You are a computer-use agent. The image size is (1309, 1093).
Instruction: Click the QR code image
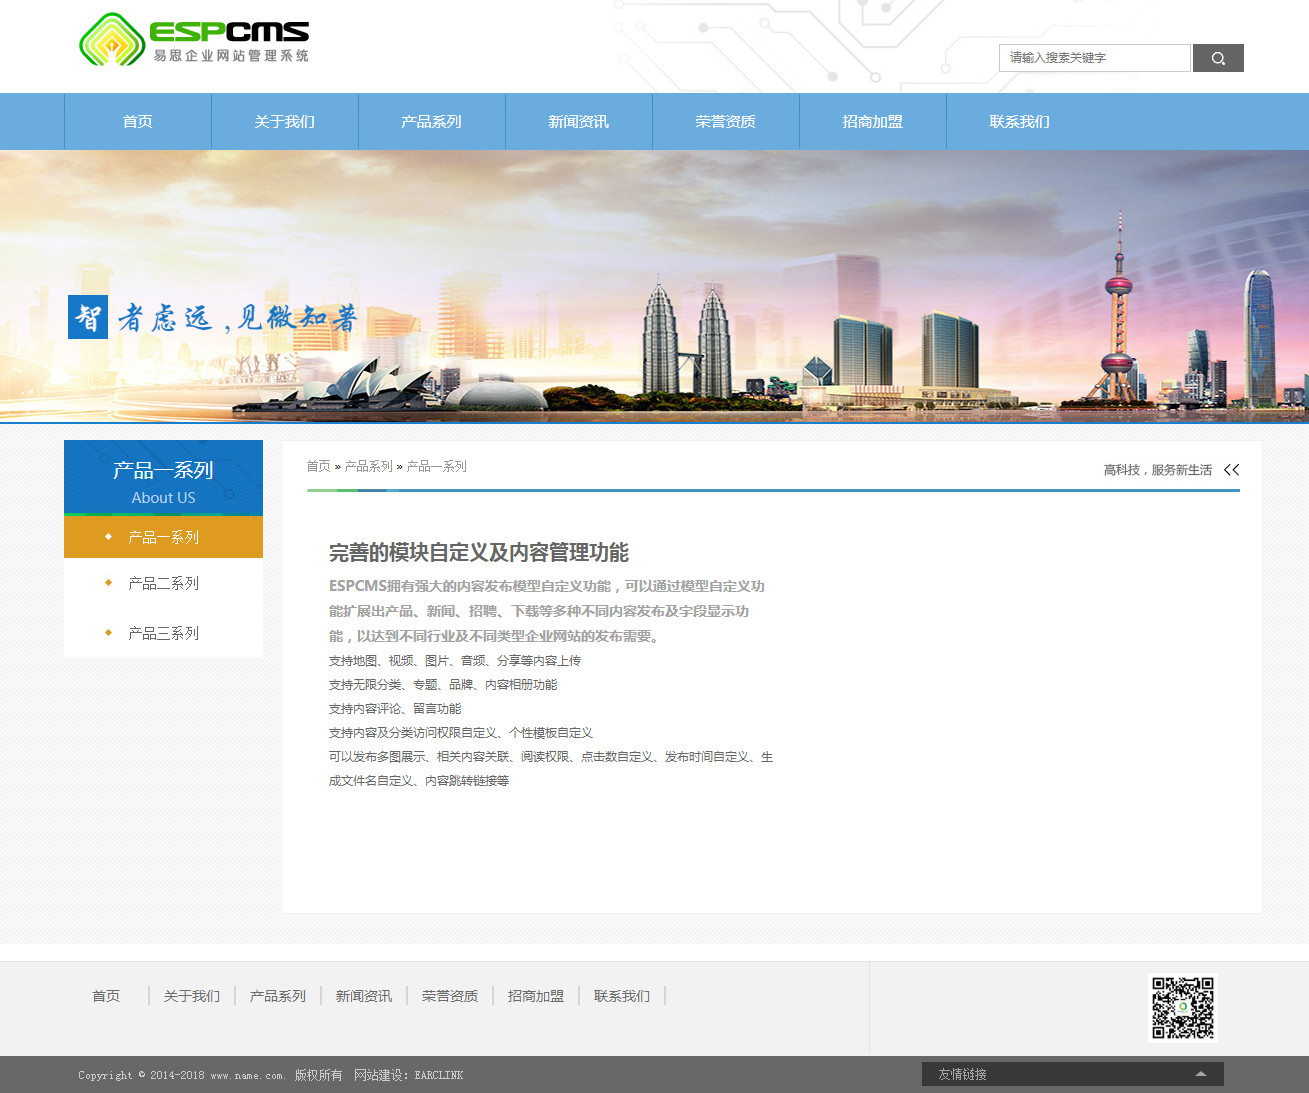click(x=1182, y=1008)
